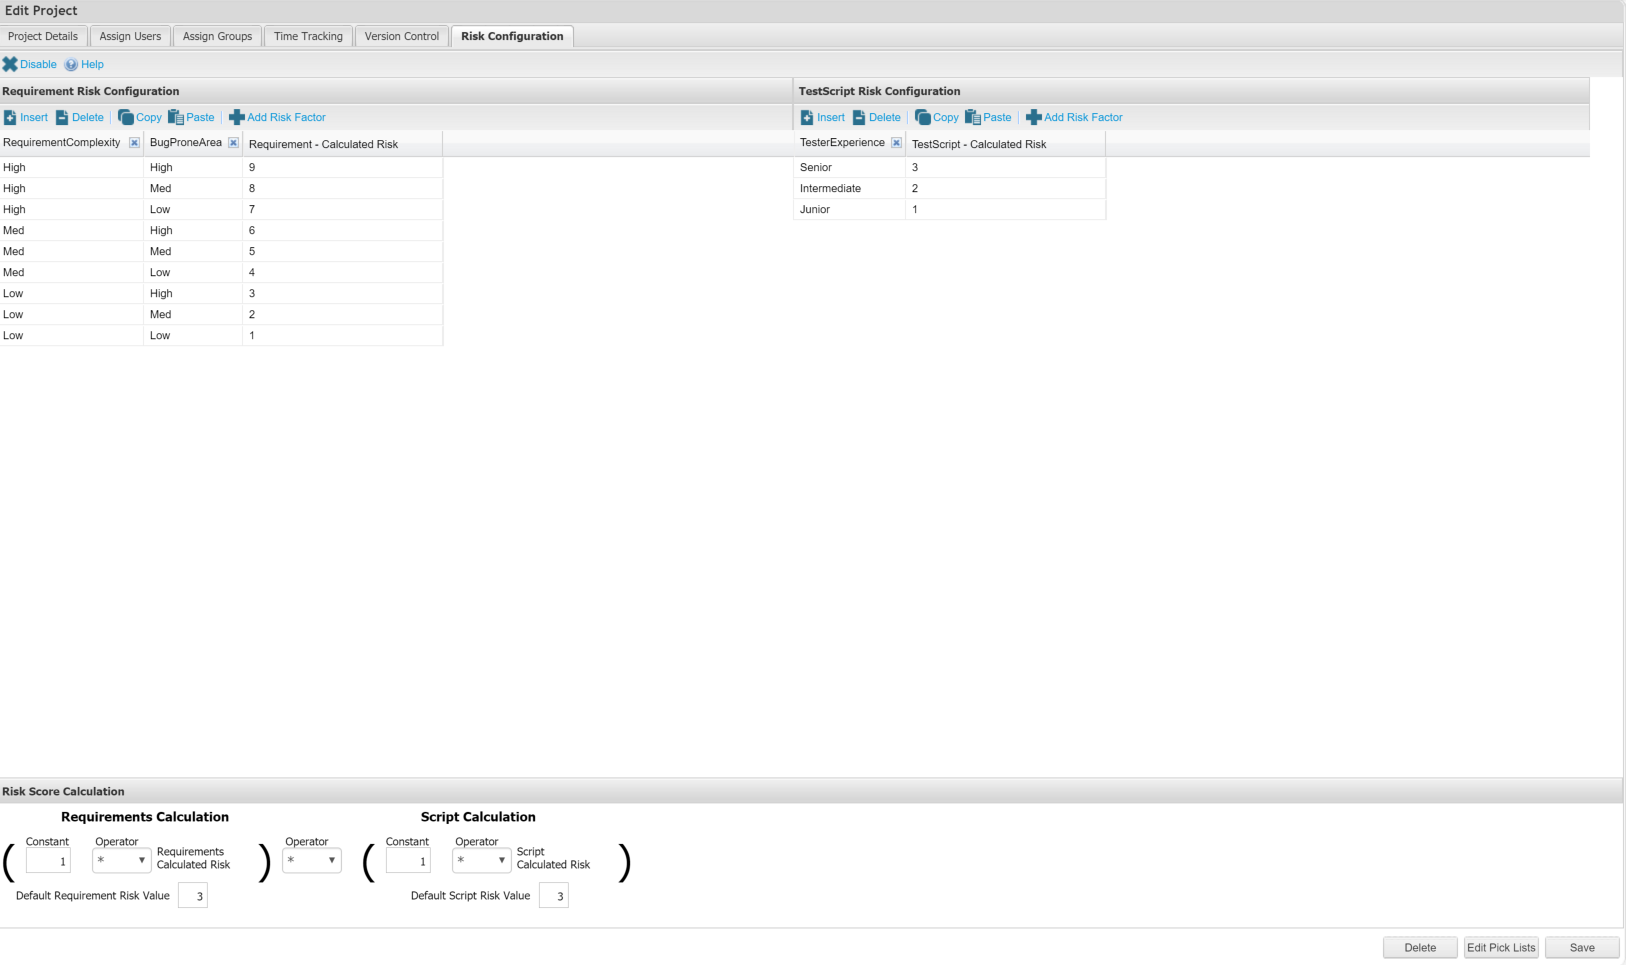
Task: Add Risk Factor to Requirement Risk Configuration
Action: [x=277, y=117]
